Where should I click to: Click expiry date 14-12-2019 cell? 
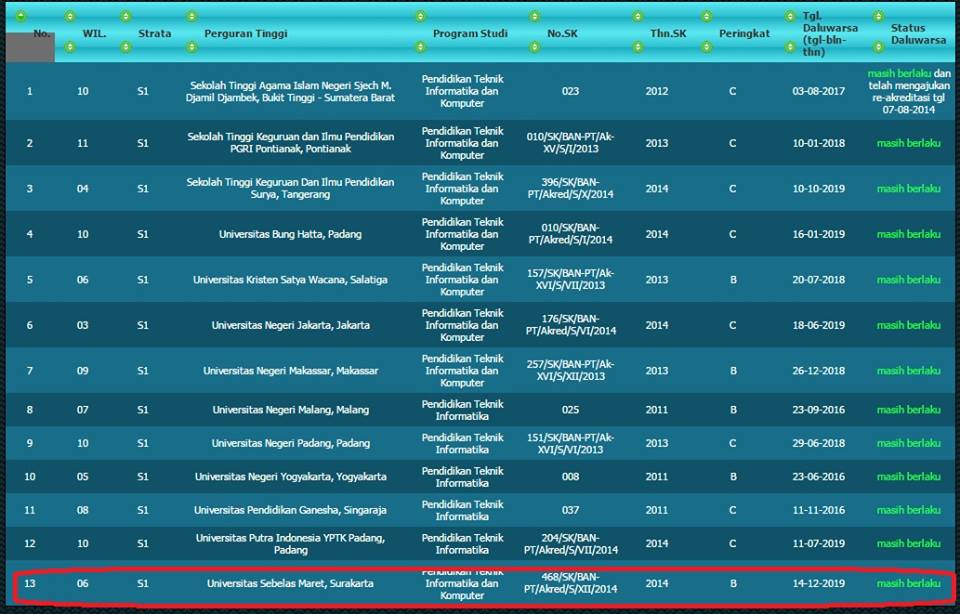coord(818,583)
